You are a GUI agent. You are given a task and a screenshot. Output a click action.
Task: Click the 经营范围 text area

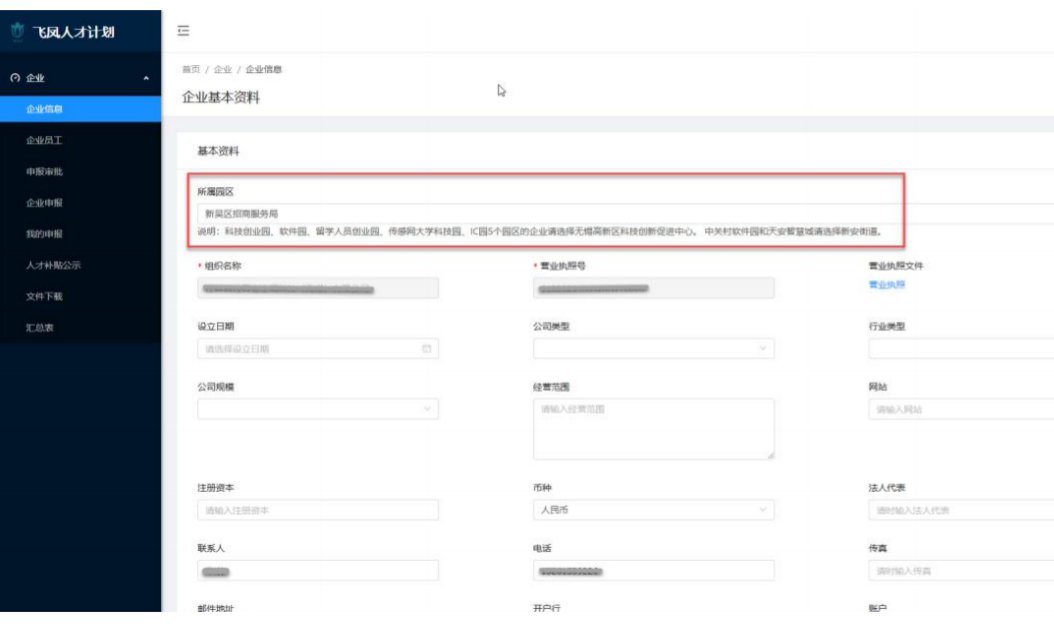653,429
